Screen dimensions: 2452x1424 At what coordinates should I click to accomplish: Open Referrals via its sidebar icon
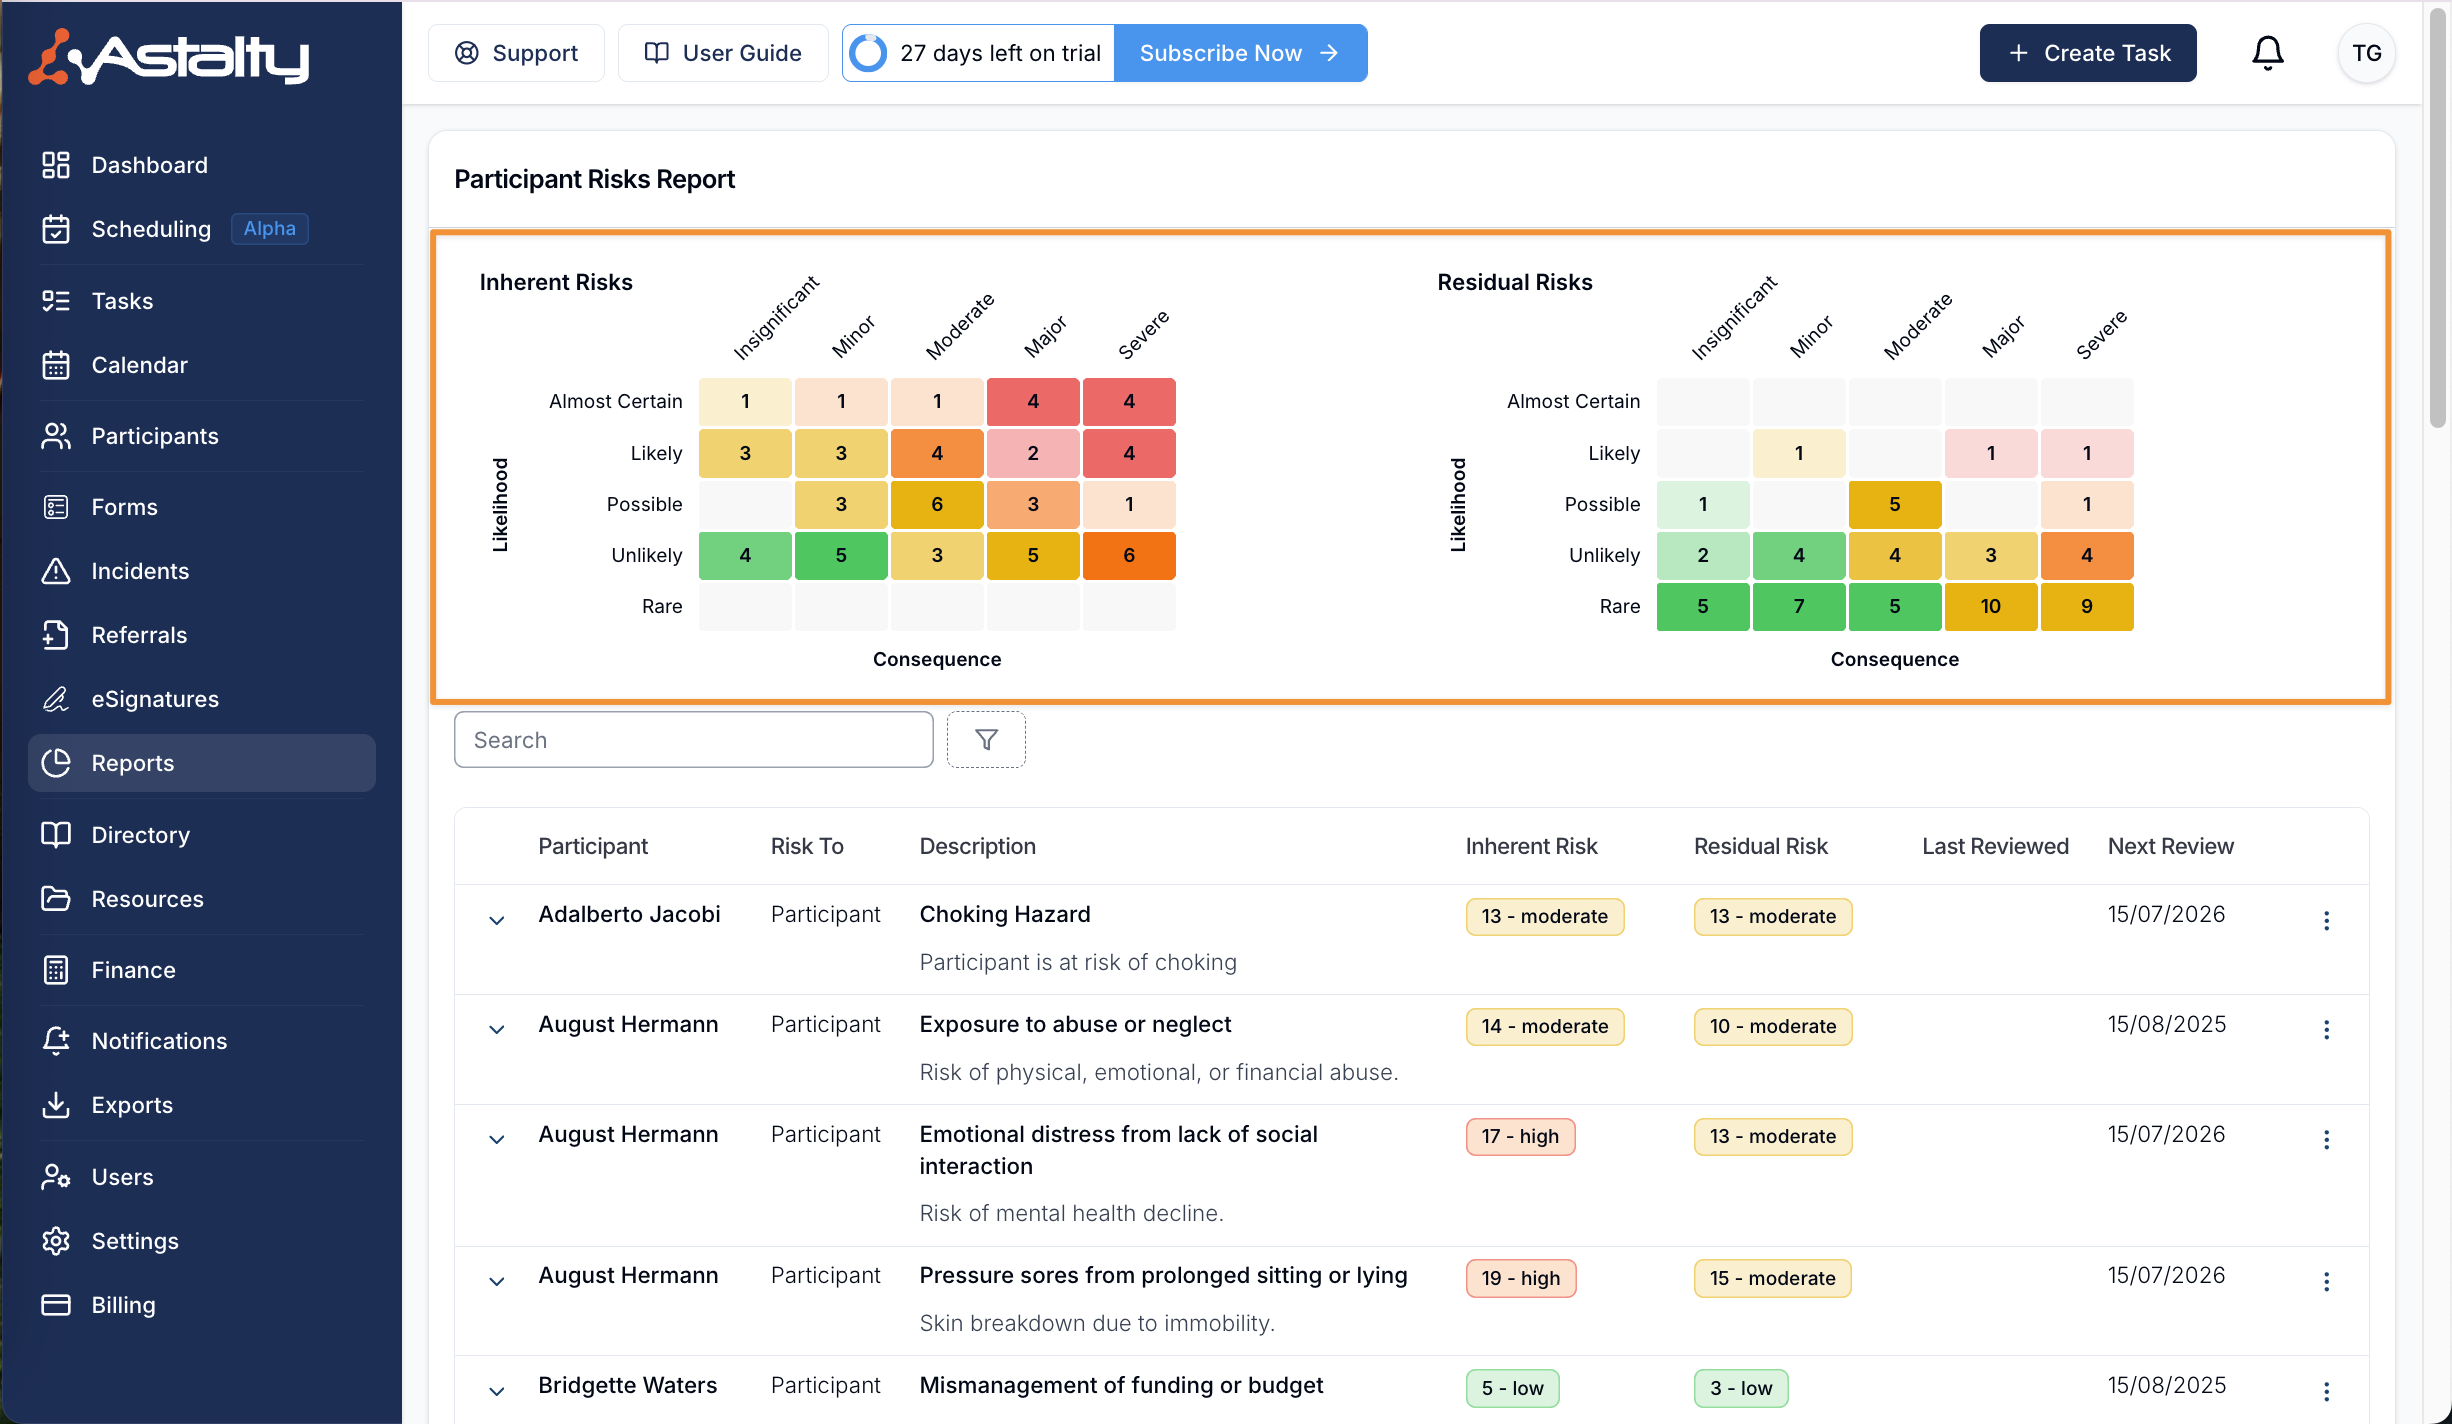coord(56,635)
